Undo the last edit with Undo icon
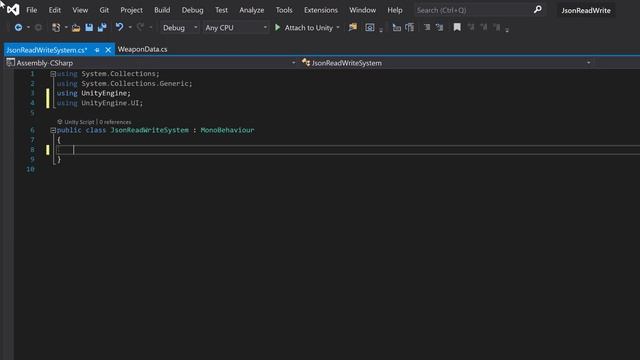 119,27
